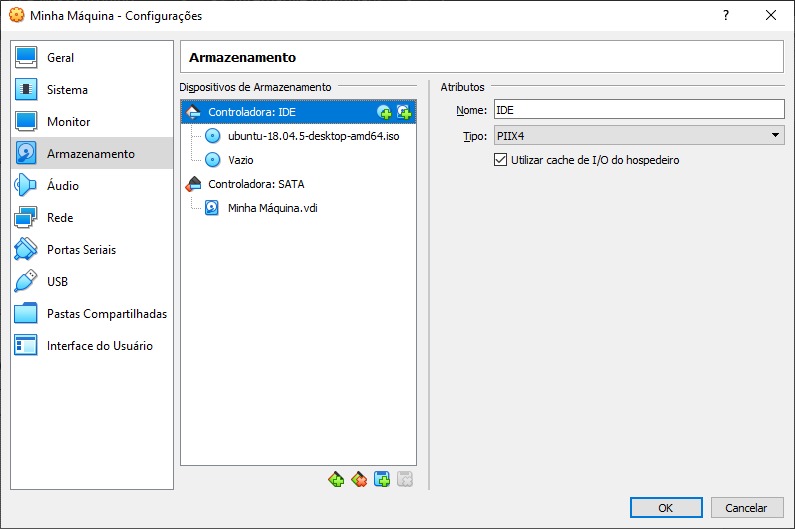The height and width of the screenshot is (529, 795).
Task: Select Minha Máquina.vdi hard disk
Action: point(273,208)
